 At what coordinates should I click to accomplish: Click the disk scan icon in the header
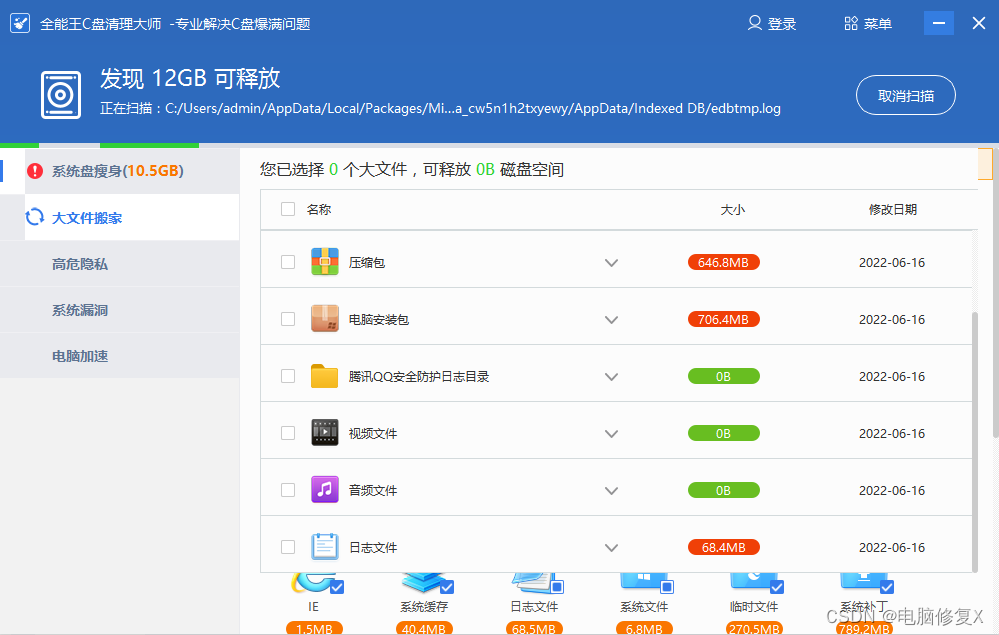(x=59, y=95)
